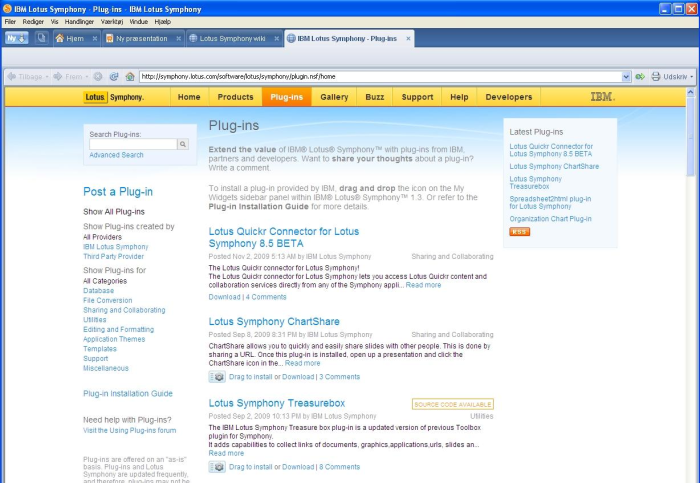Click the Back (Tilbage) arrow icon
This screenshot has width=700, height=483.
point(12,77)
